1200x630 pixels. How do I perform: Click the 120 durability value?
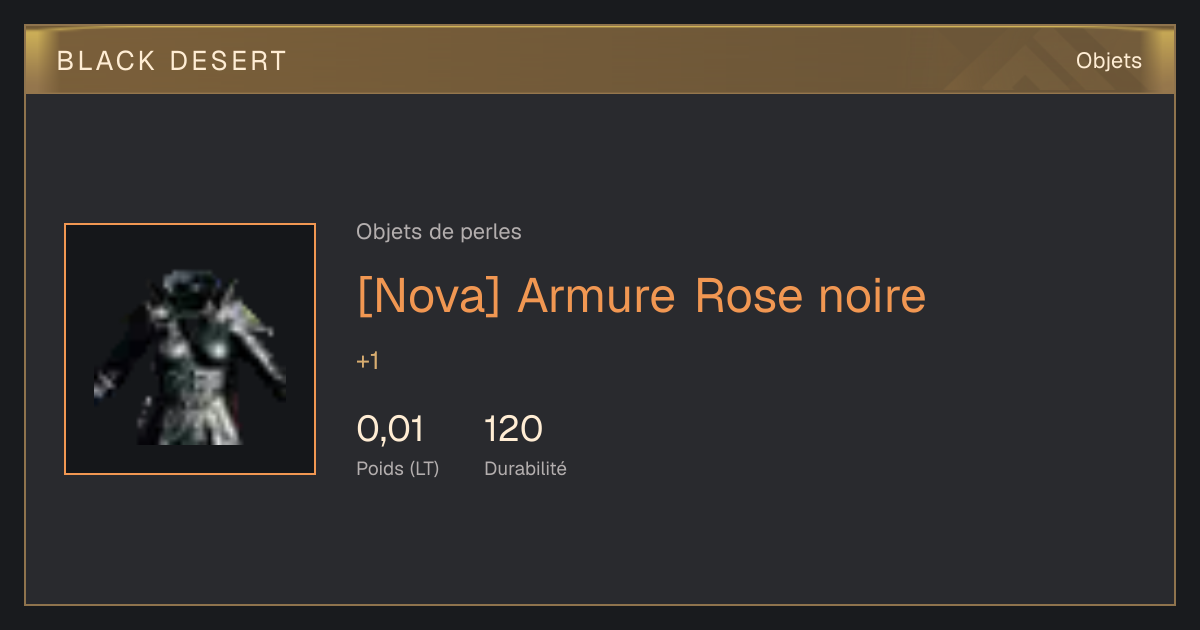tap(513, 429)
